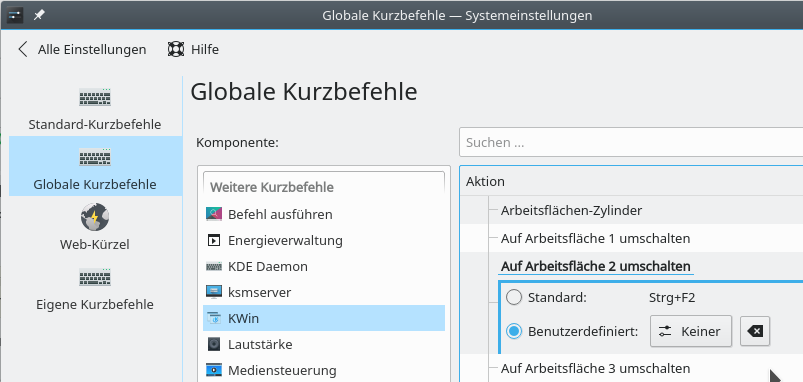Clear the custom shortcut with the backspace icon
Image resolution: width=803 pixels, height=382 pixels.
755,331
